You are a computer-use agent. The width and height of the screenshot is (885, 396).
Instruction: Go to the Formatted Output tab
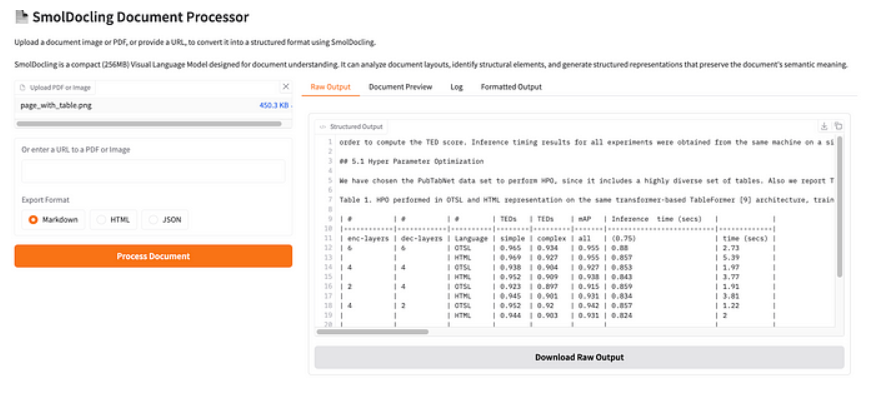tap(511, 87)
